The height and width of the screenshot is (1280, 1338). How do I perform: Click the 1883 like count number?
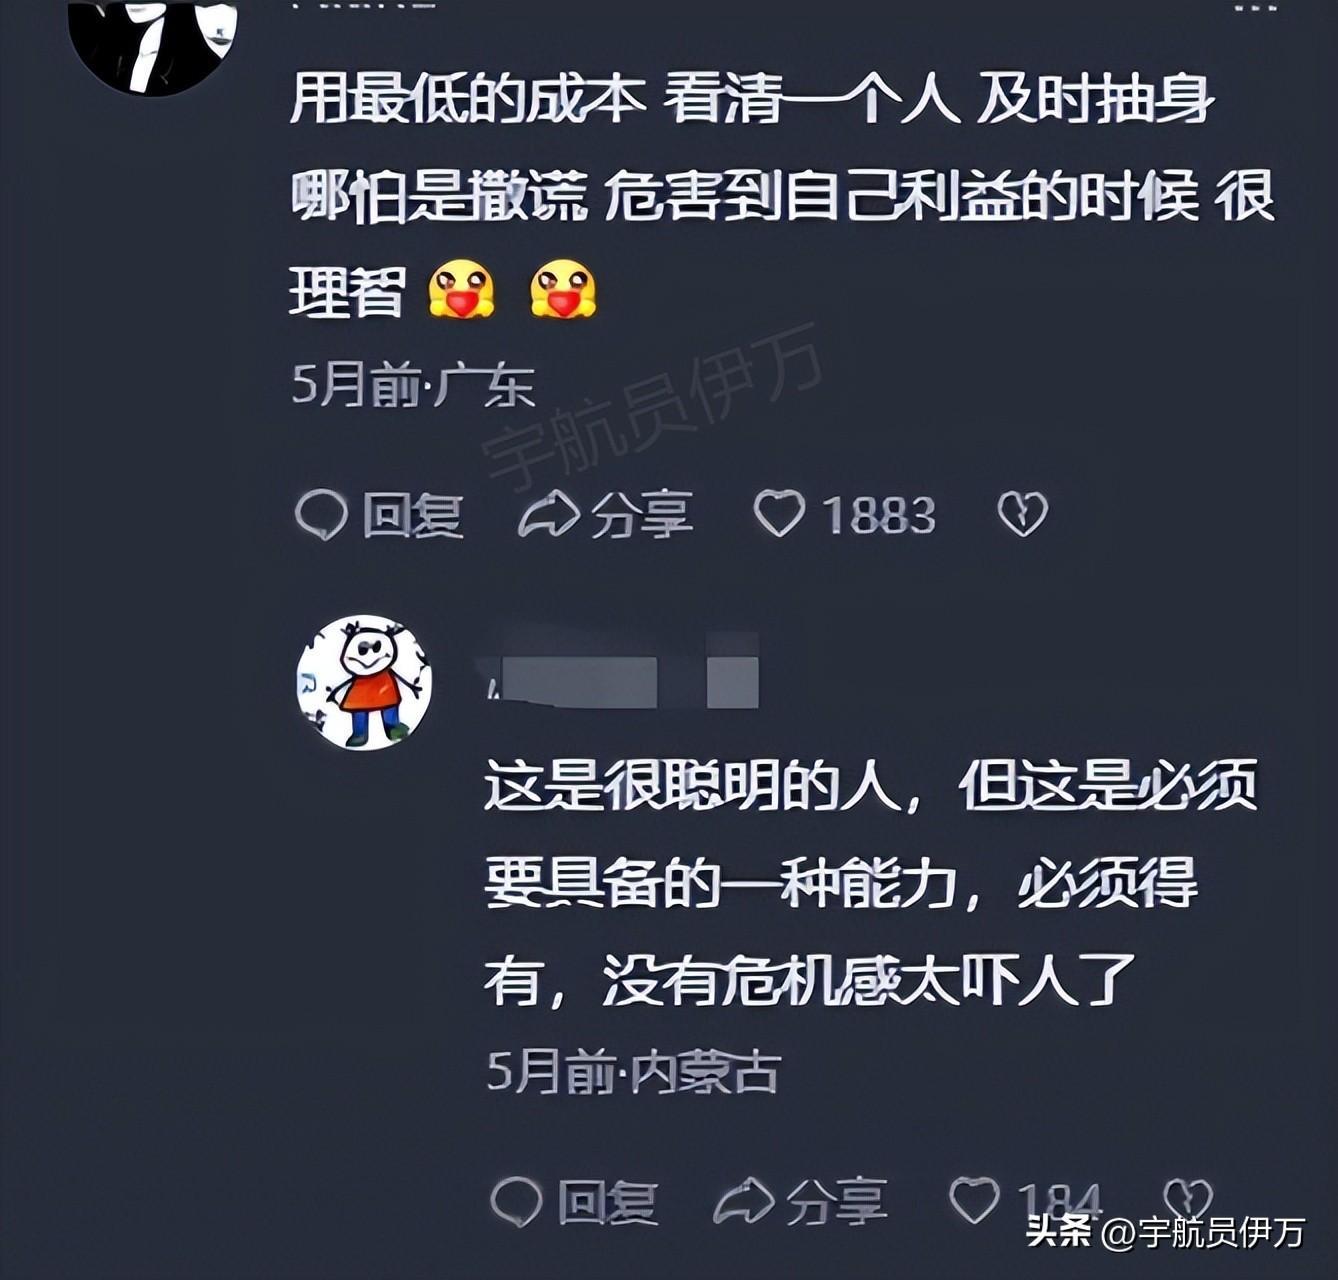pos(878,515)
